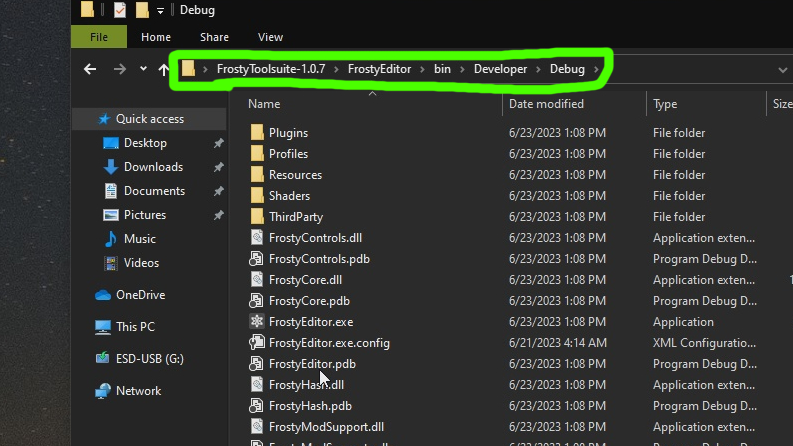Select the FrostyEditor.exe.config file icon
Viewport: 793px width, 446px height.
(x=256, y=343)
